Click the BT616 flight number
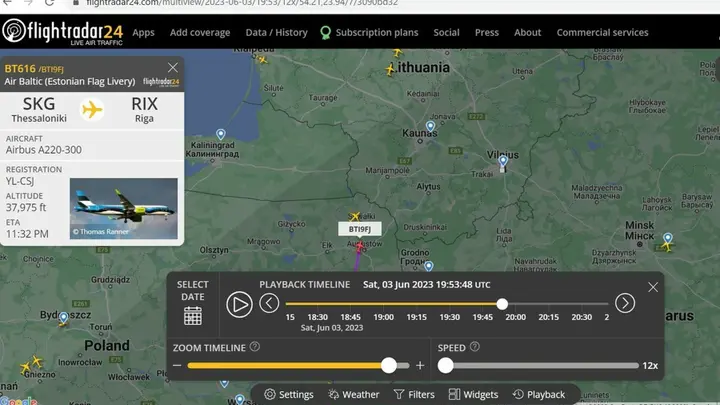This screenshot has width=720, height=405. (x=20, y=68)
